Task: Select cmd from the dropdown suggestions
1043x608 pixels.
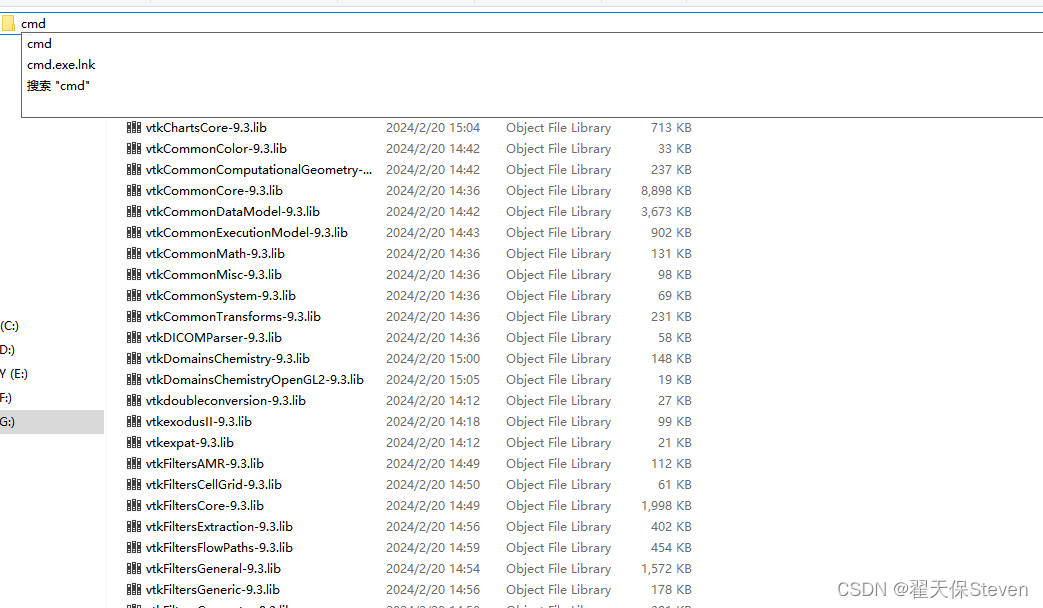Action: click(x=39, y=43)
